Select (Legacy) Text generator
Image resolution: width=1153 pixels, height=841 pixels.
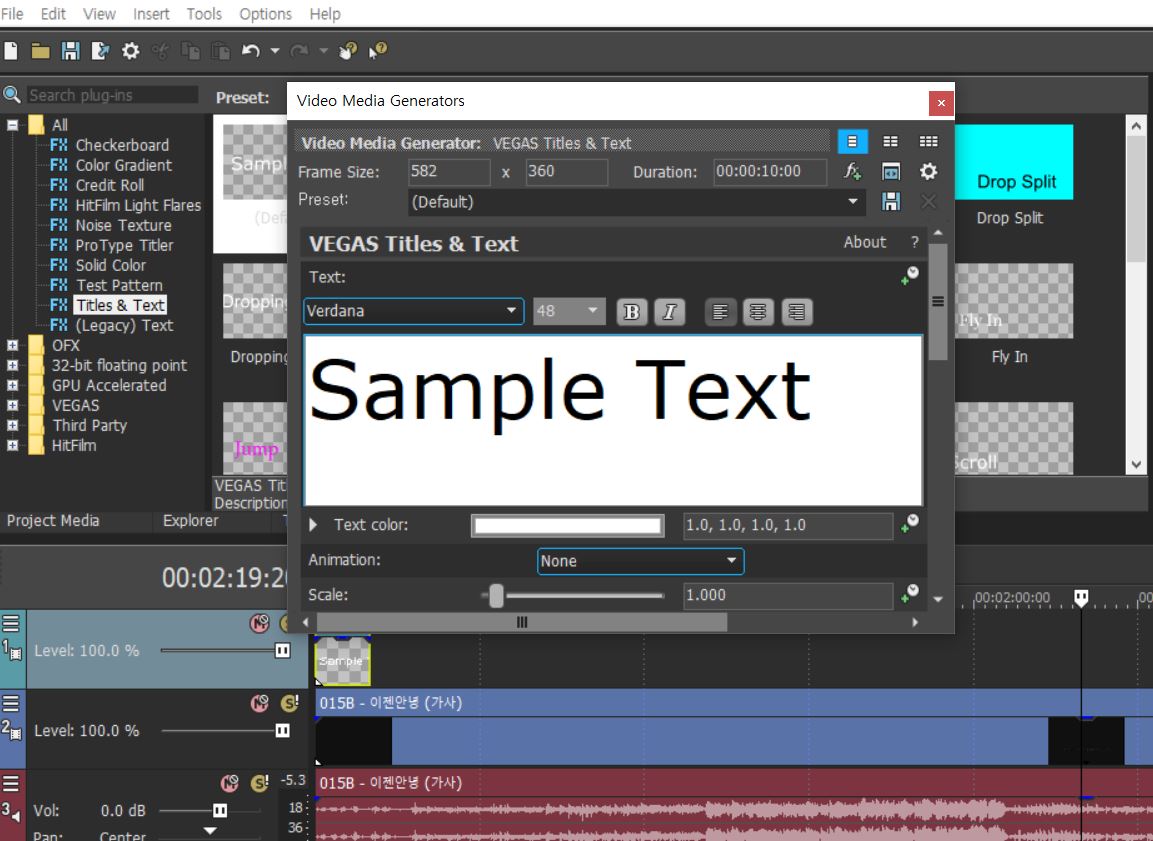[124, 326]
